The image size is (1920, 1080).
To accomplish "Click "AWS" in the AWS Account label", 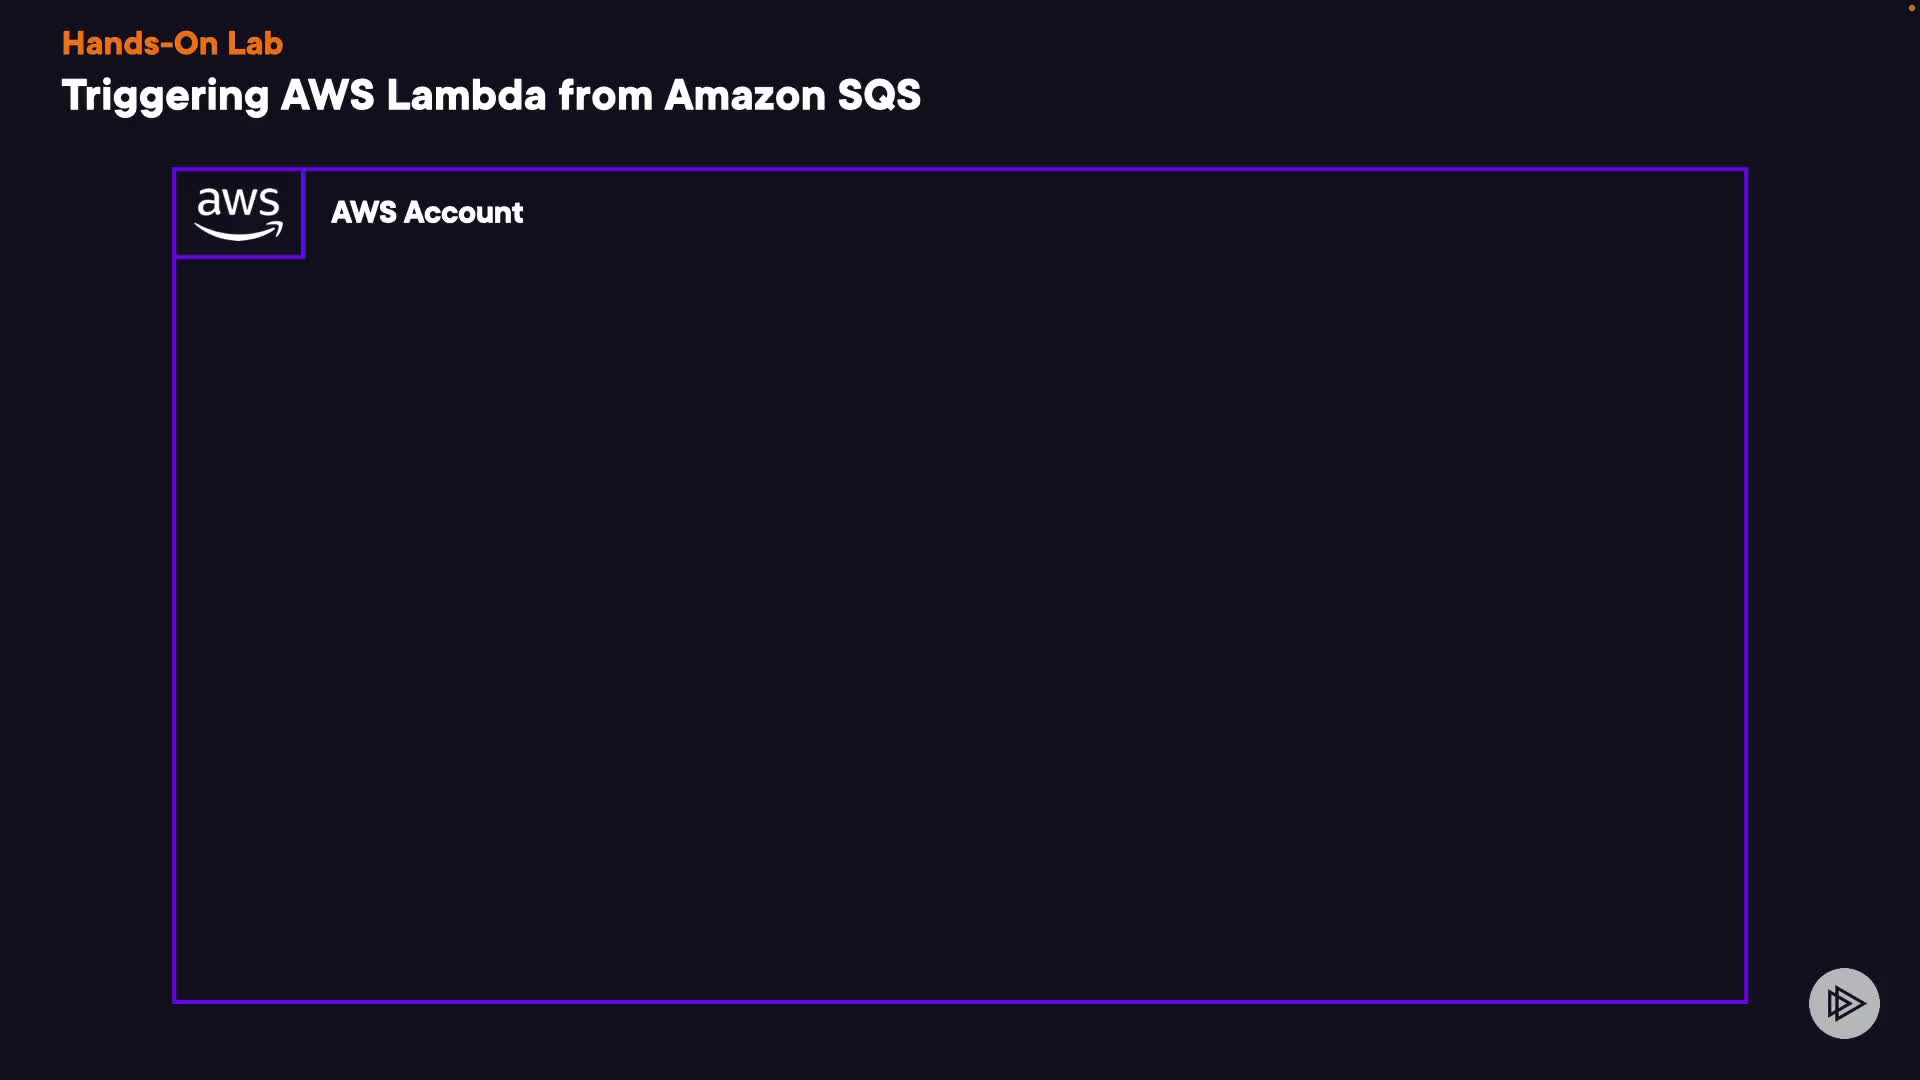I will 363,213.
